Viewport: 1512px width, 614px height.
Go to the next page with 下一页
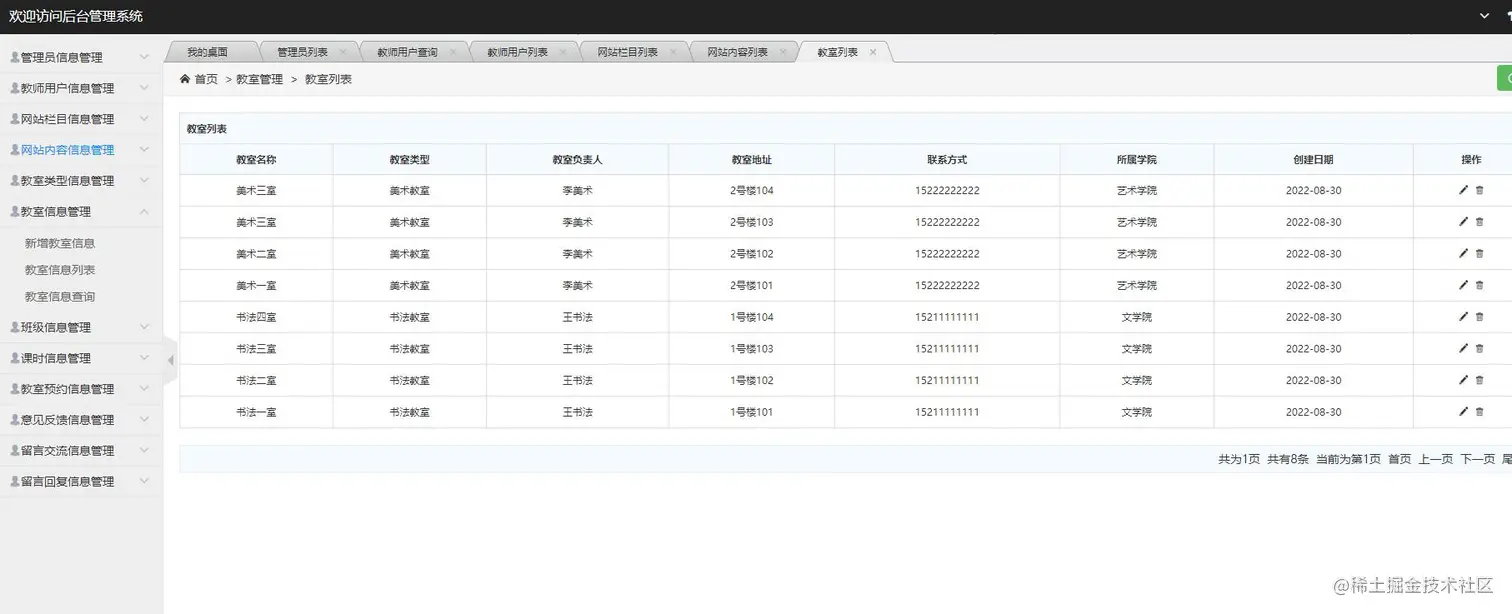pyautogui.click(x=1477, y=459)
